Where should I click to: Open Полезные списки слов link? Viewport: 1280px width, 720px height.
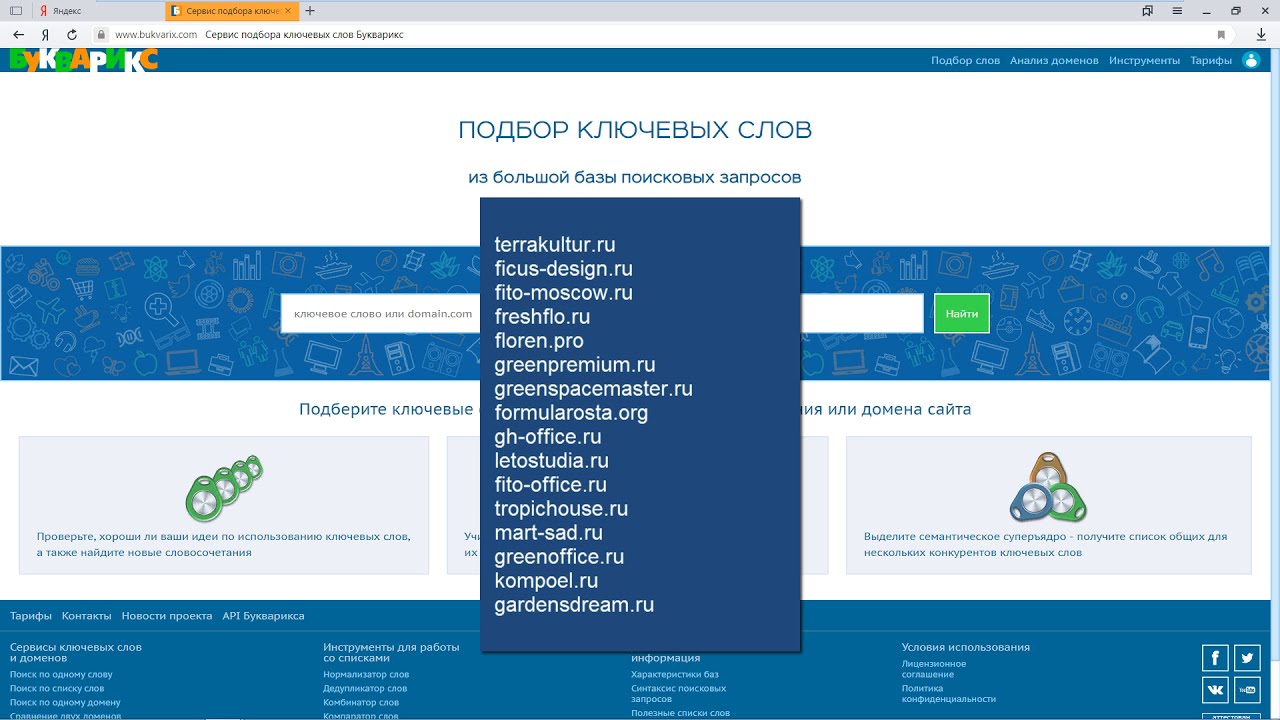point(680,713)
